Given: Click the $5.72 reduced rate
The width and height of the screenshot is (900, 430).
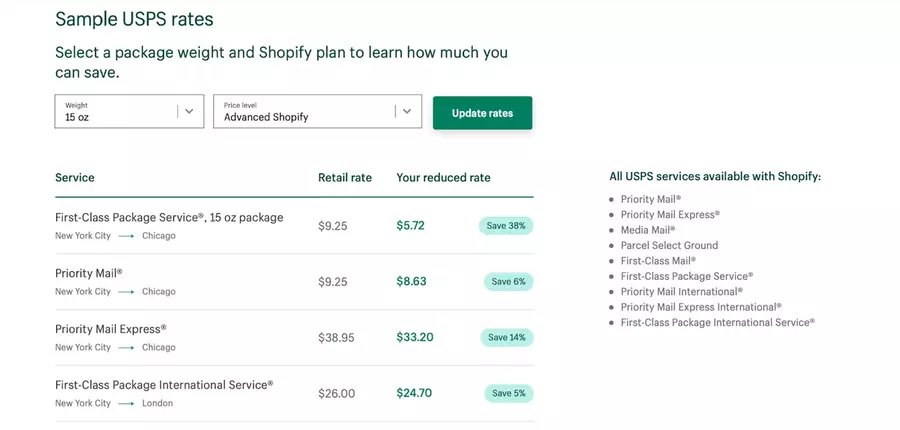Looking at the screenshot, I should [411, 226].
